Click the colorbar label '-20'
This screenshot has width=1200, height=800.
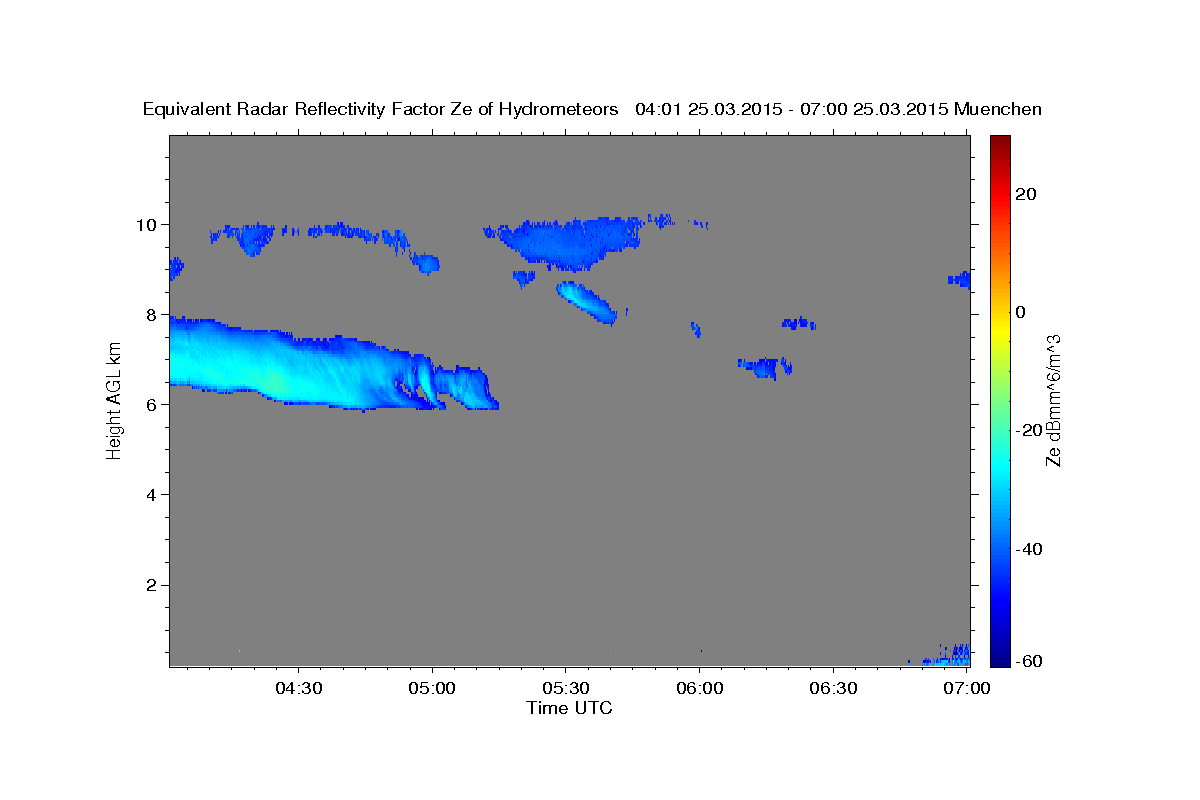pyautogui.click(x=1030, y=430)
